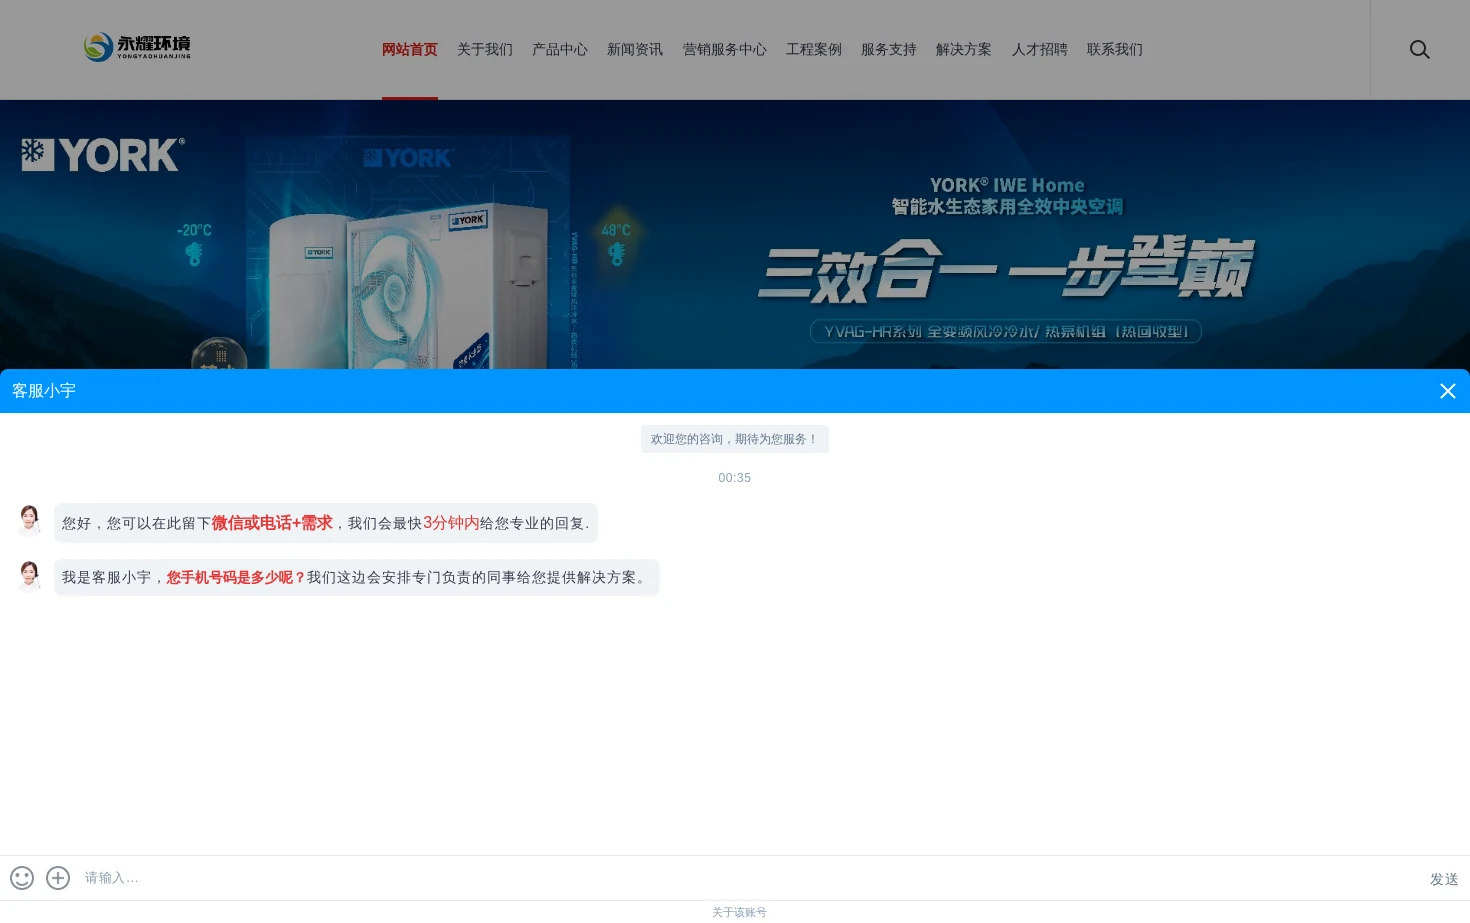Open the emoji smiley picker
This screenshot has width=1470, height=923.
[22, 878]
